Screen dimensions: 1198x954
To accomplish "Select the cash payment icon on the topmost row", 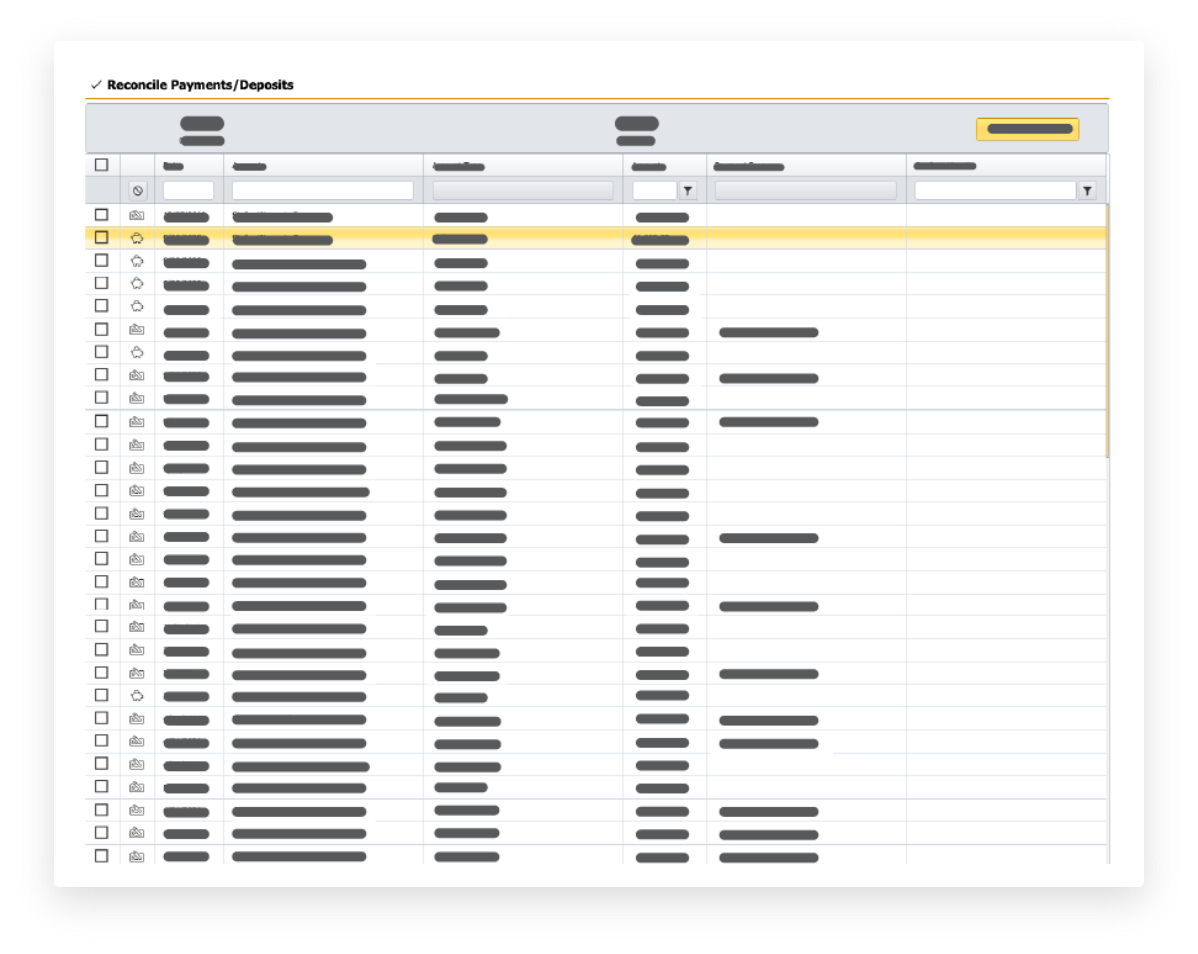I will 137,216.
